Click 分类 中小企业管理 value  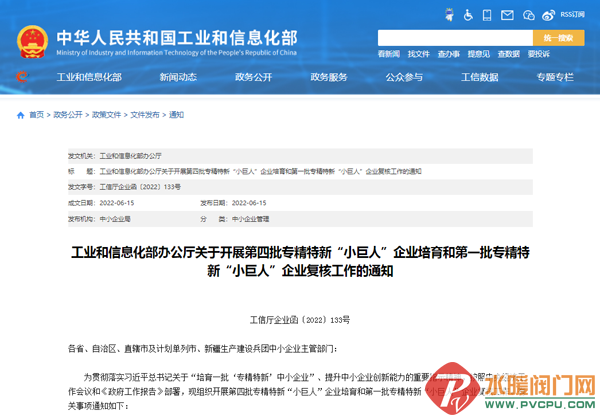(x=250, y=219)
